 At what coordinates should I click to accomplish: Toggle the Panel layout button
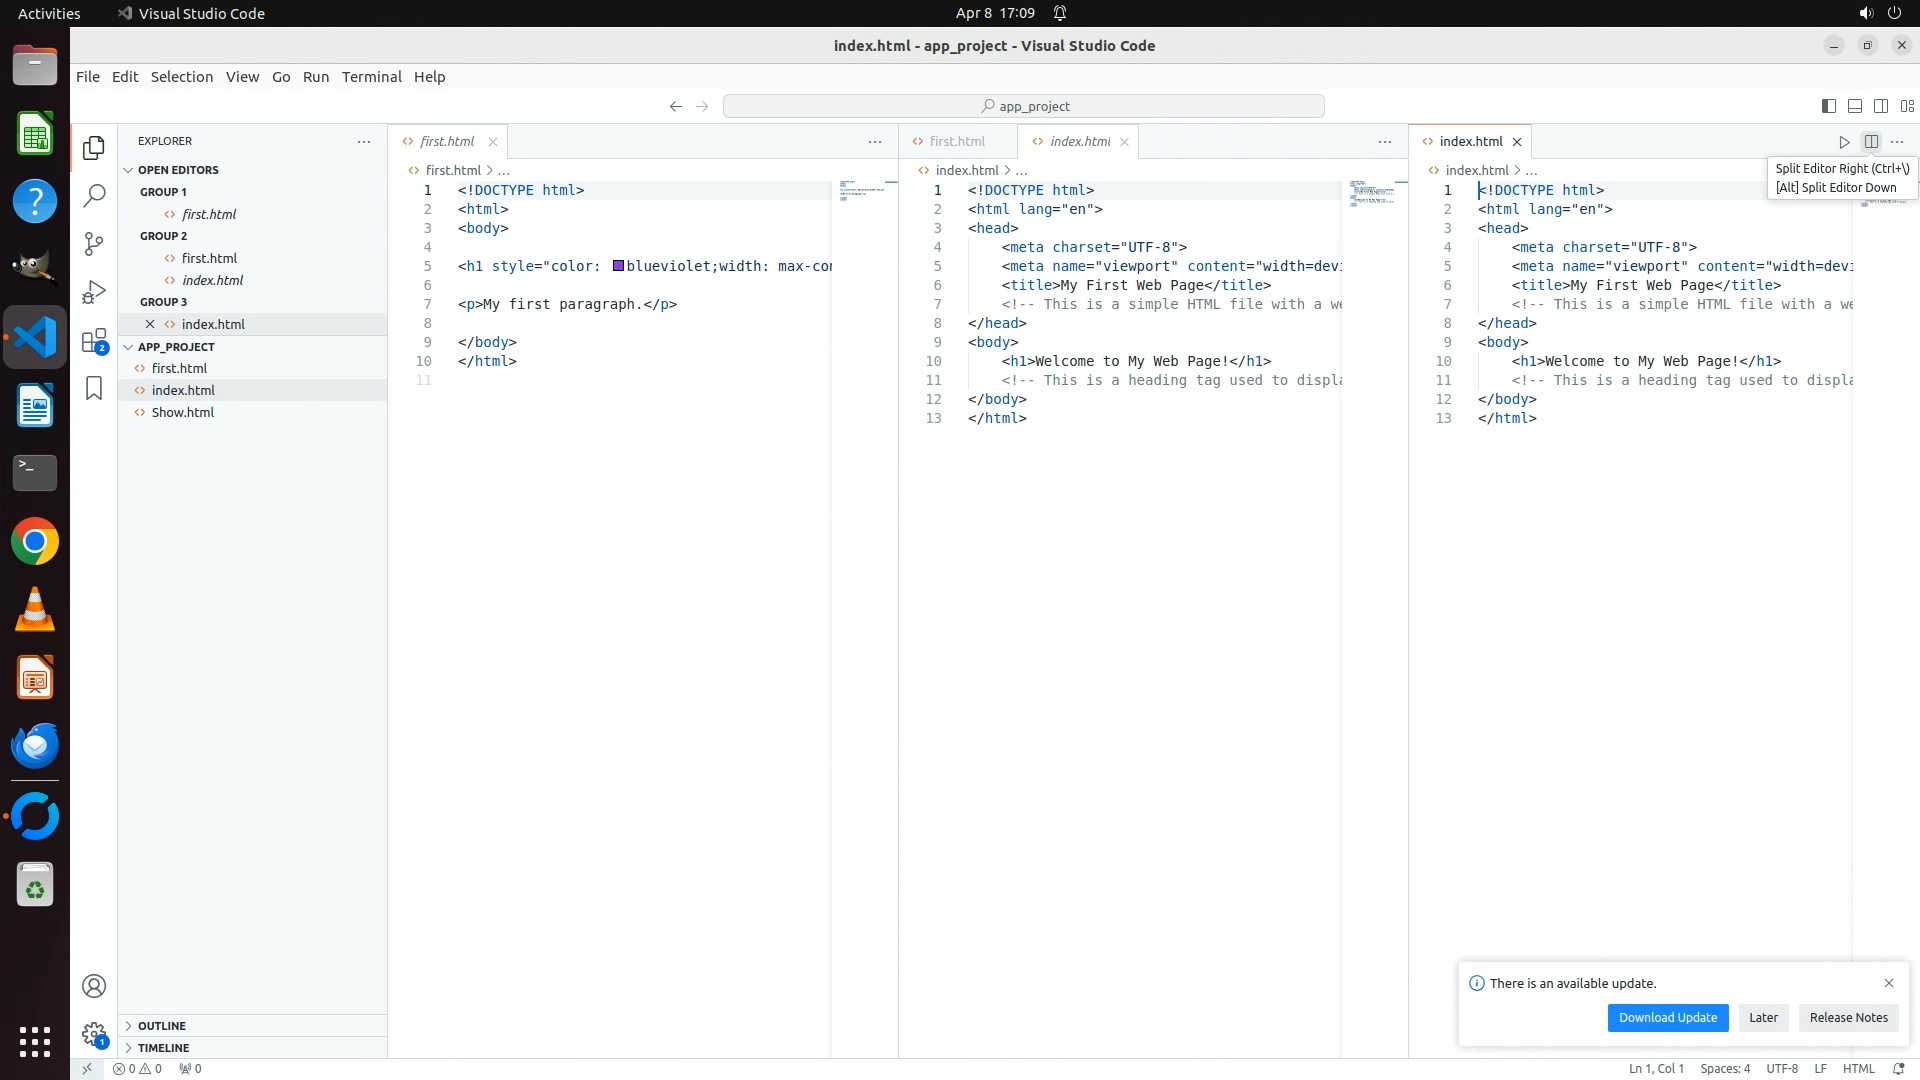[x=1854, y=106]
